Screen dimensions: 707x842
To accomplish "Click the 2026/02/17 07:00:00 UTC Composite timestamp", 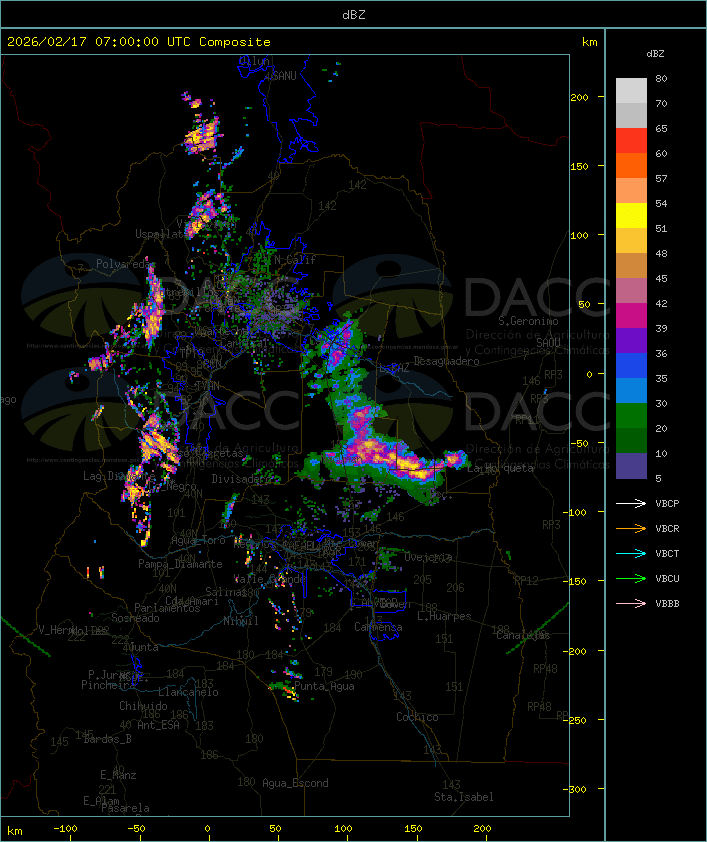I will click(x=139, y=42).
